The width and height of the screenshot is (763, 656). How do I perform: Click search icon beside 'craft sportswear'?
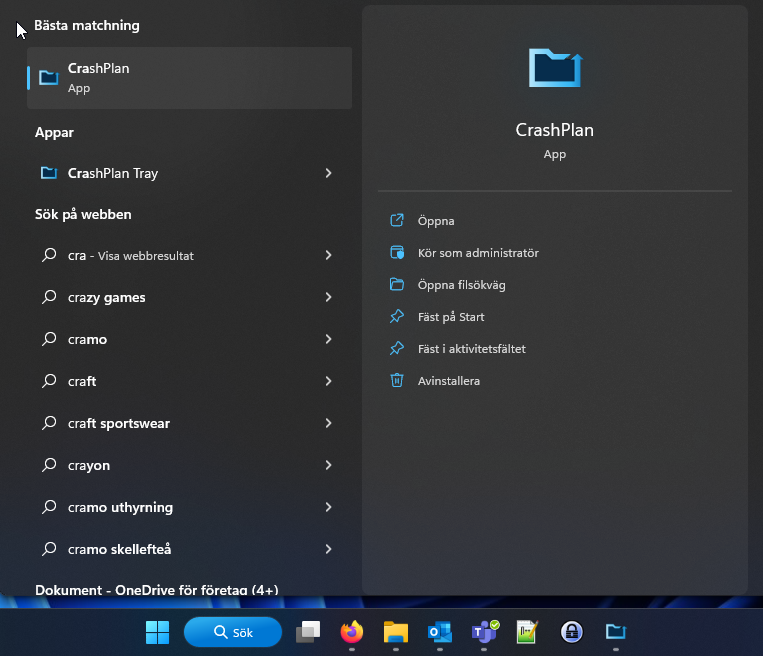point(49,423)
